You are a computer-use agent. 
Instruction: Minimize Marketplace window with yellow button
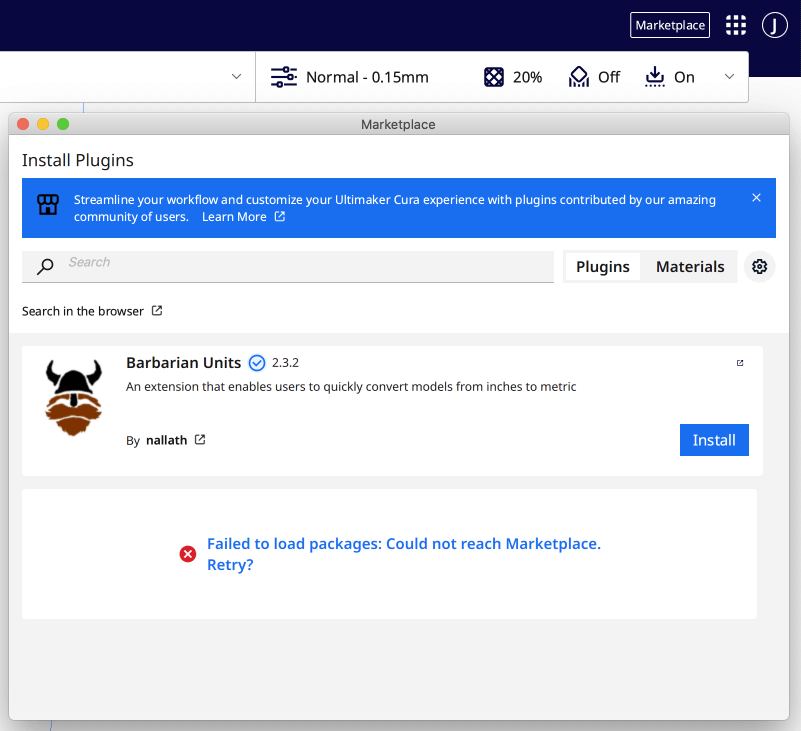43,124
